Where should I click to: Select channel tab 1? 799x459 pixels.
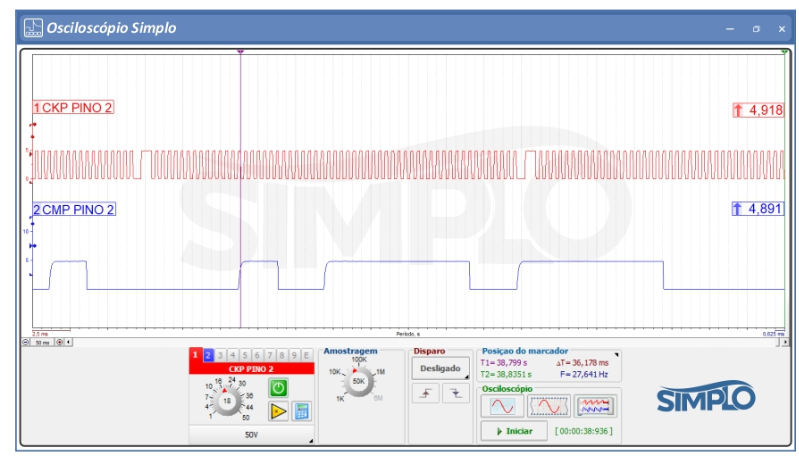(x=195, y=355)
